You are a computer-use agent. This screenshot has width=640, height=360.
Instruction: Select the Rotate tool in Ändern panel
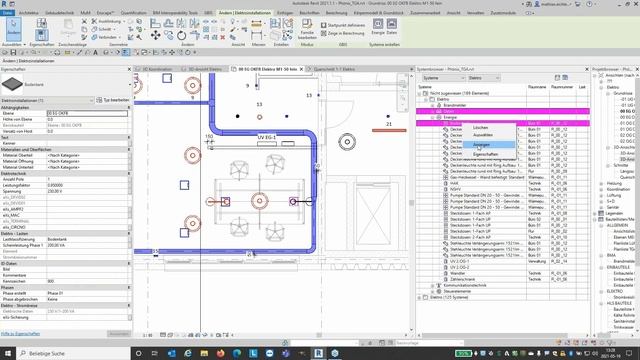pyautogui.click(x=182, y=36)
